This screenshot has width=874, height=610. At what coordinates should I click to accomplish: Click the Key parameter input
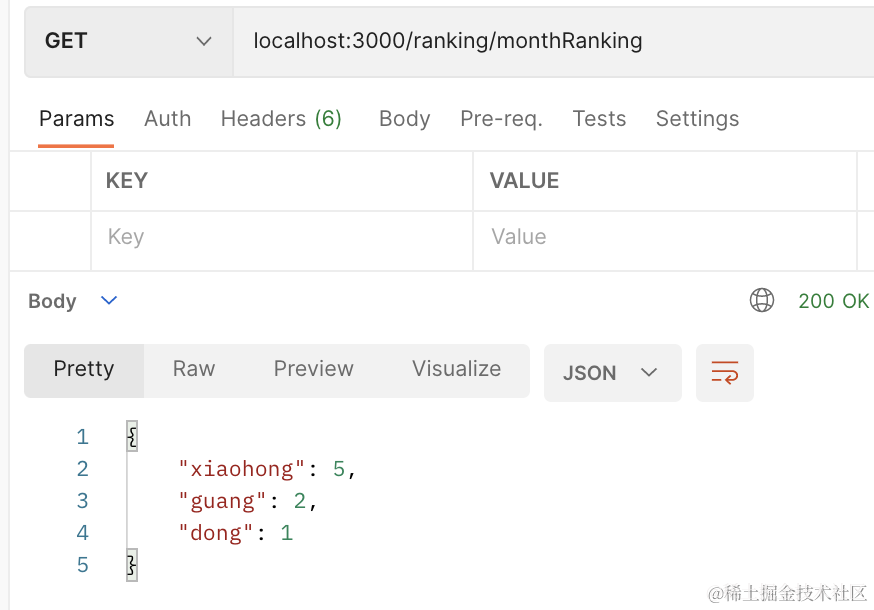click(x=280, y=237)
